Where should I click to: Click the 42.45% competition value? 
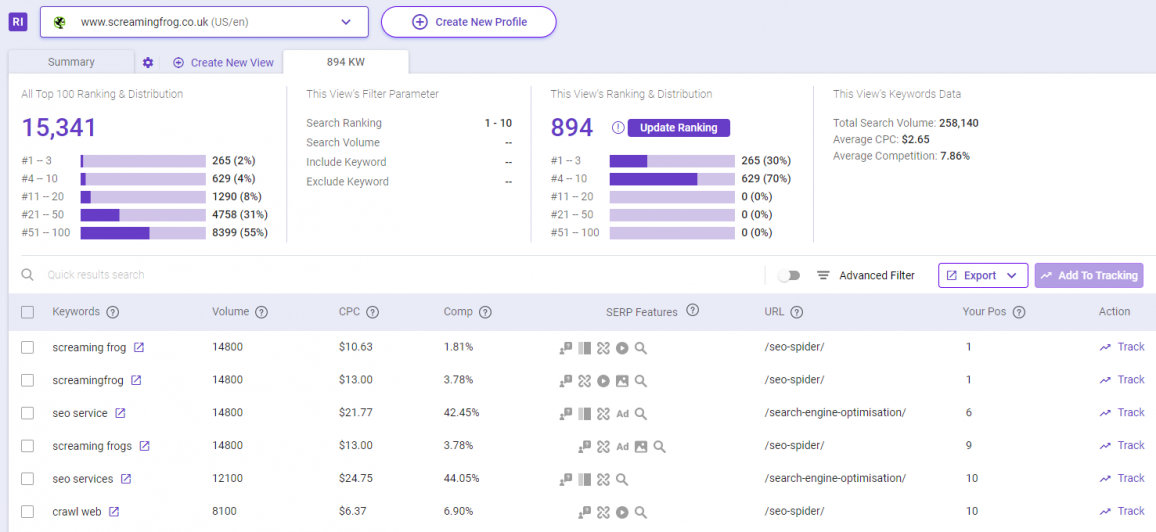(x=463, y=413)
